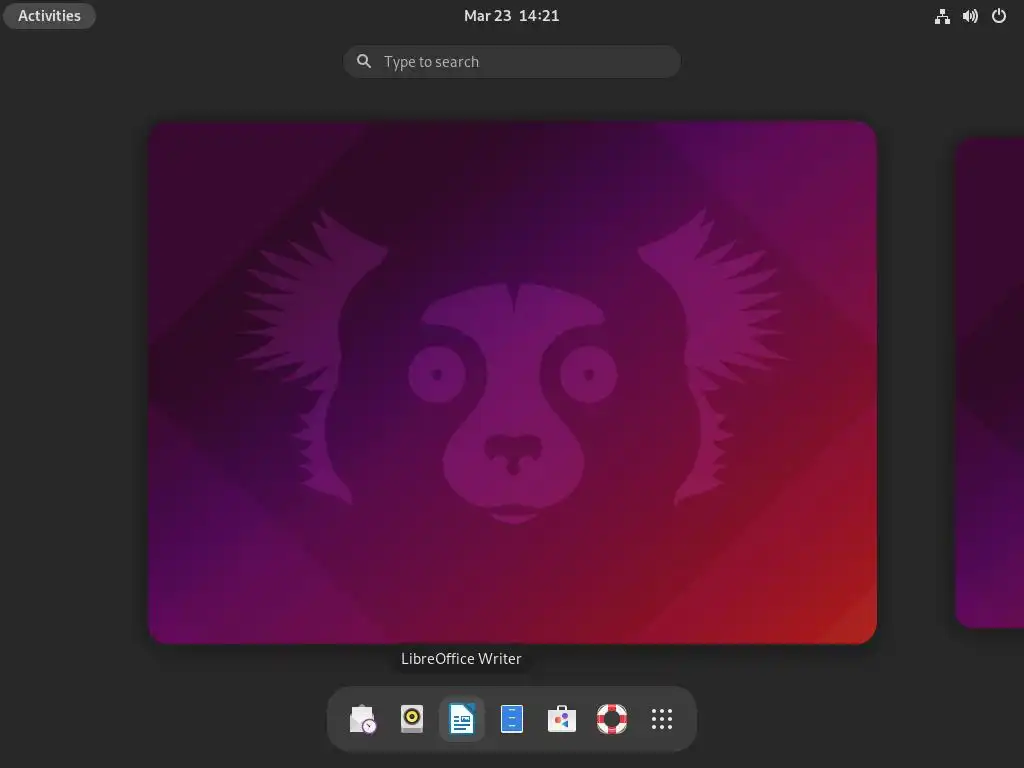Click the network status icon

(942, 16)
